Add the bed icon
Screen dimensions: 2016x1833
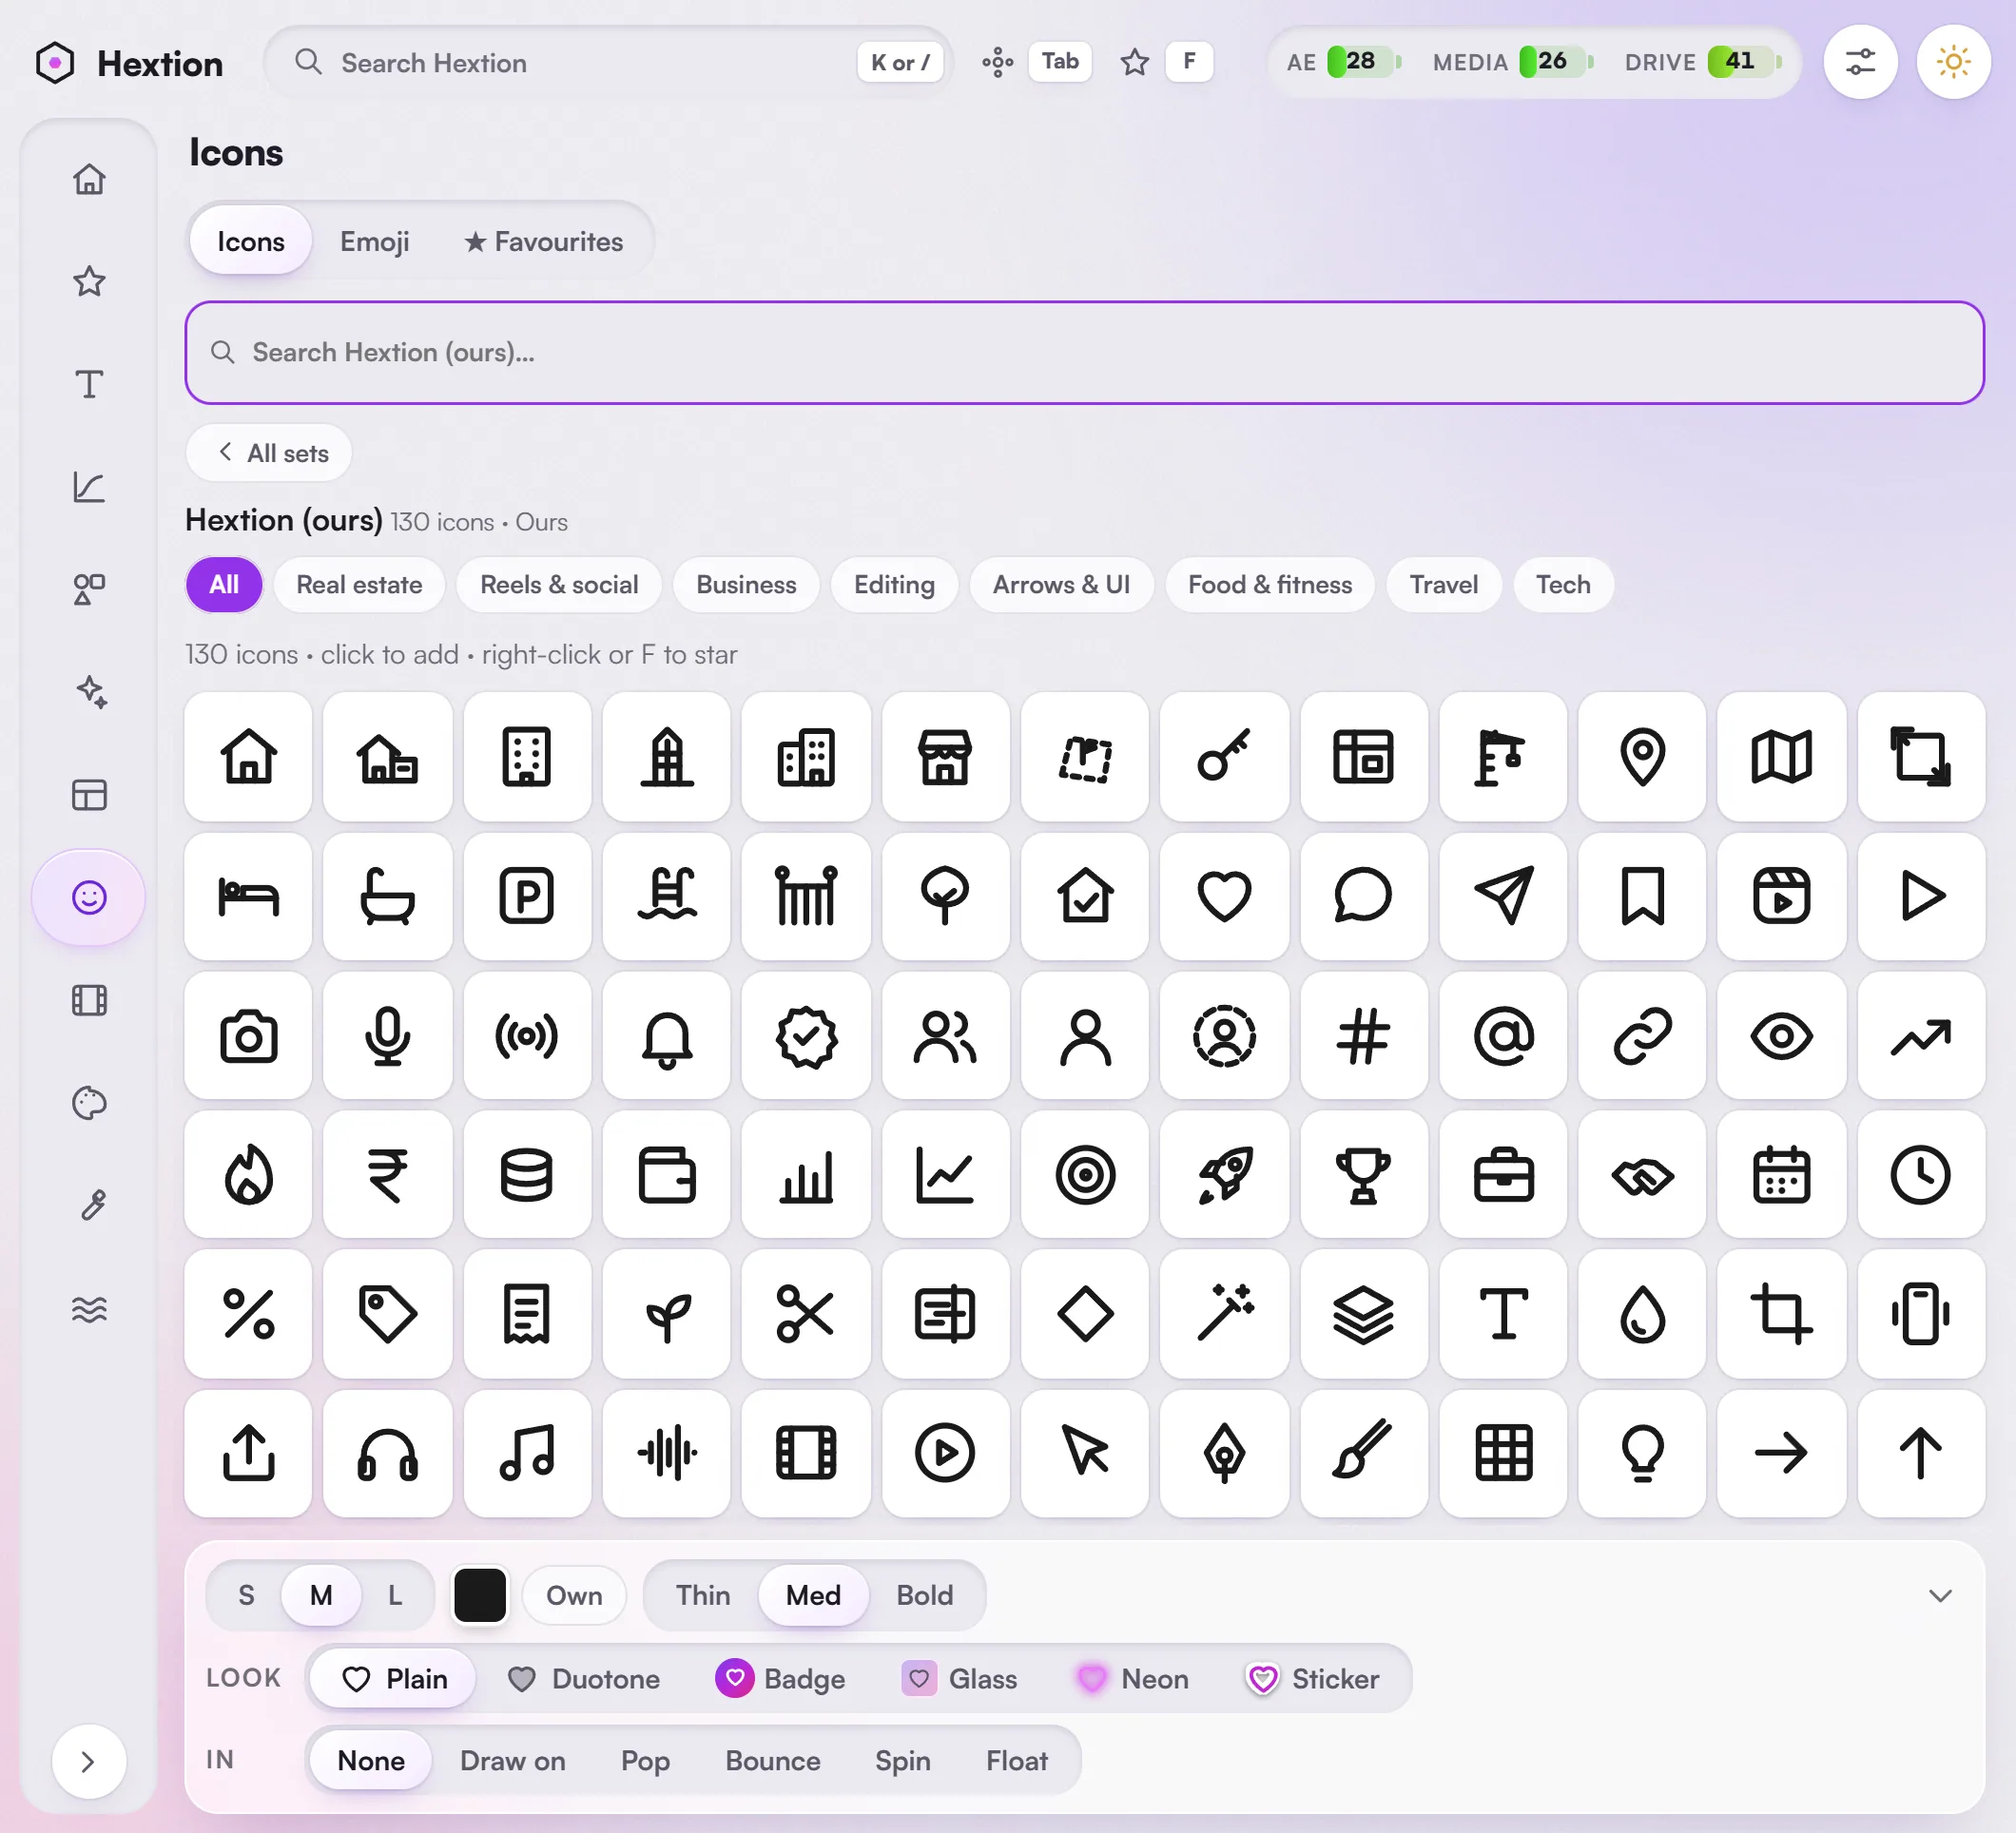click(248, 895)
